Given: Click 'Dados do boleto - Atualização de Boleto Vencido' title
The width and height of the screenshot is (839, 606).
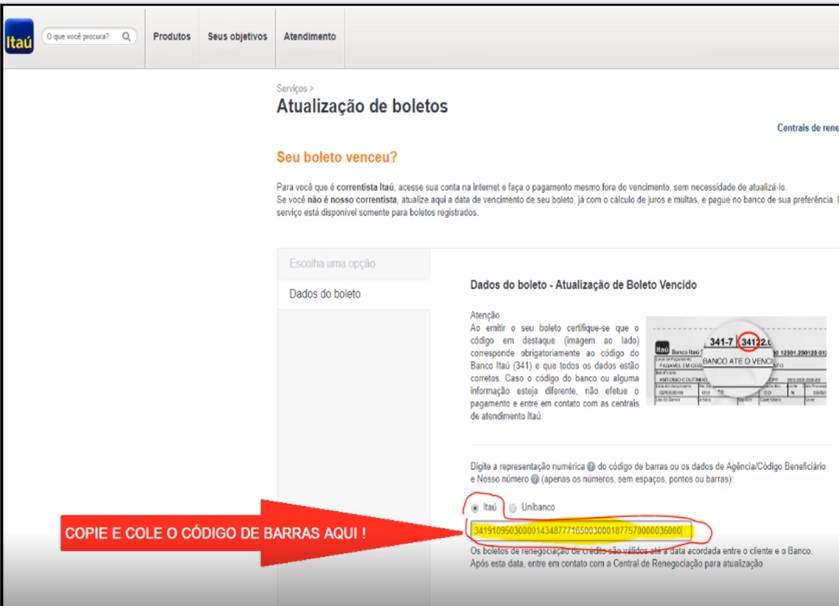Looking at the screenshot, I should point(583,285).
